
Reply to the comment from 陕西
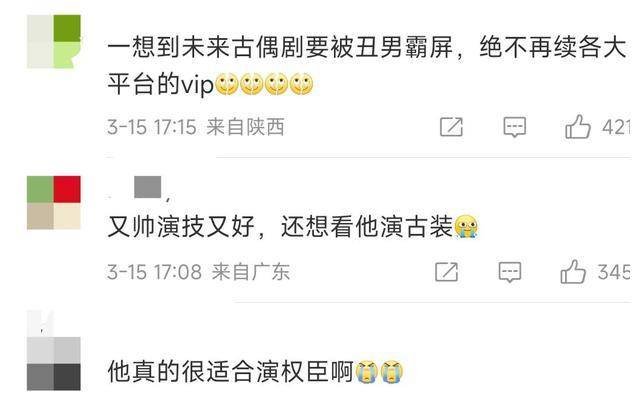[514, 127]
